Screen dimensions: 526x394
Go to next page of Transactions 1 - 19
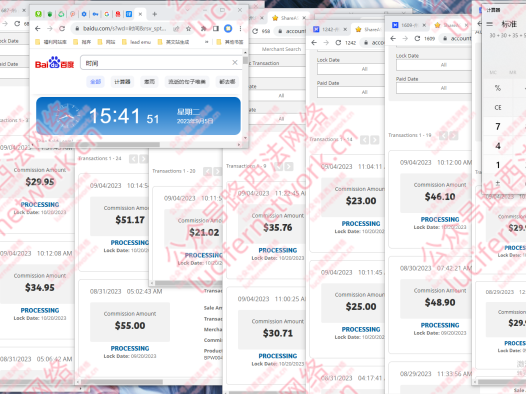tap(454, 136)
